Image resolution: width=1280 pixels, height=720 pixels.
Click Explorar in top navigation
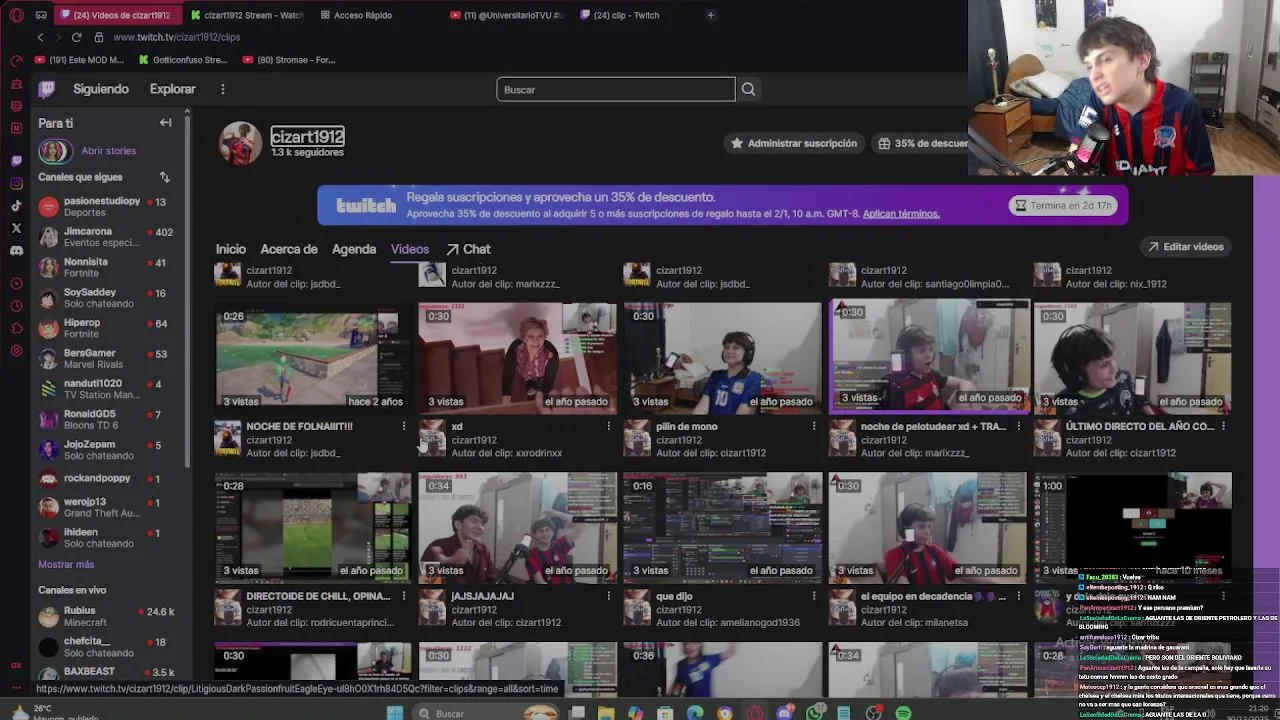click(x=173, y=89)
